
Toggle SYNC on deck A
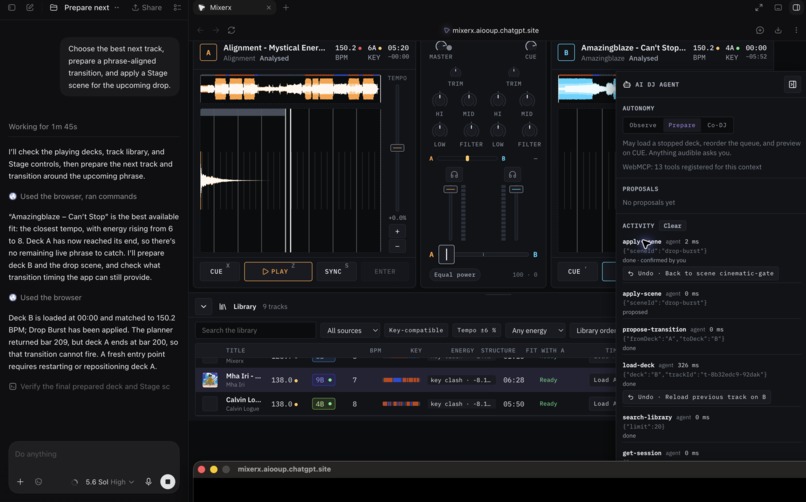(x=336, y=271)
